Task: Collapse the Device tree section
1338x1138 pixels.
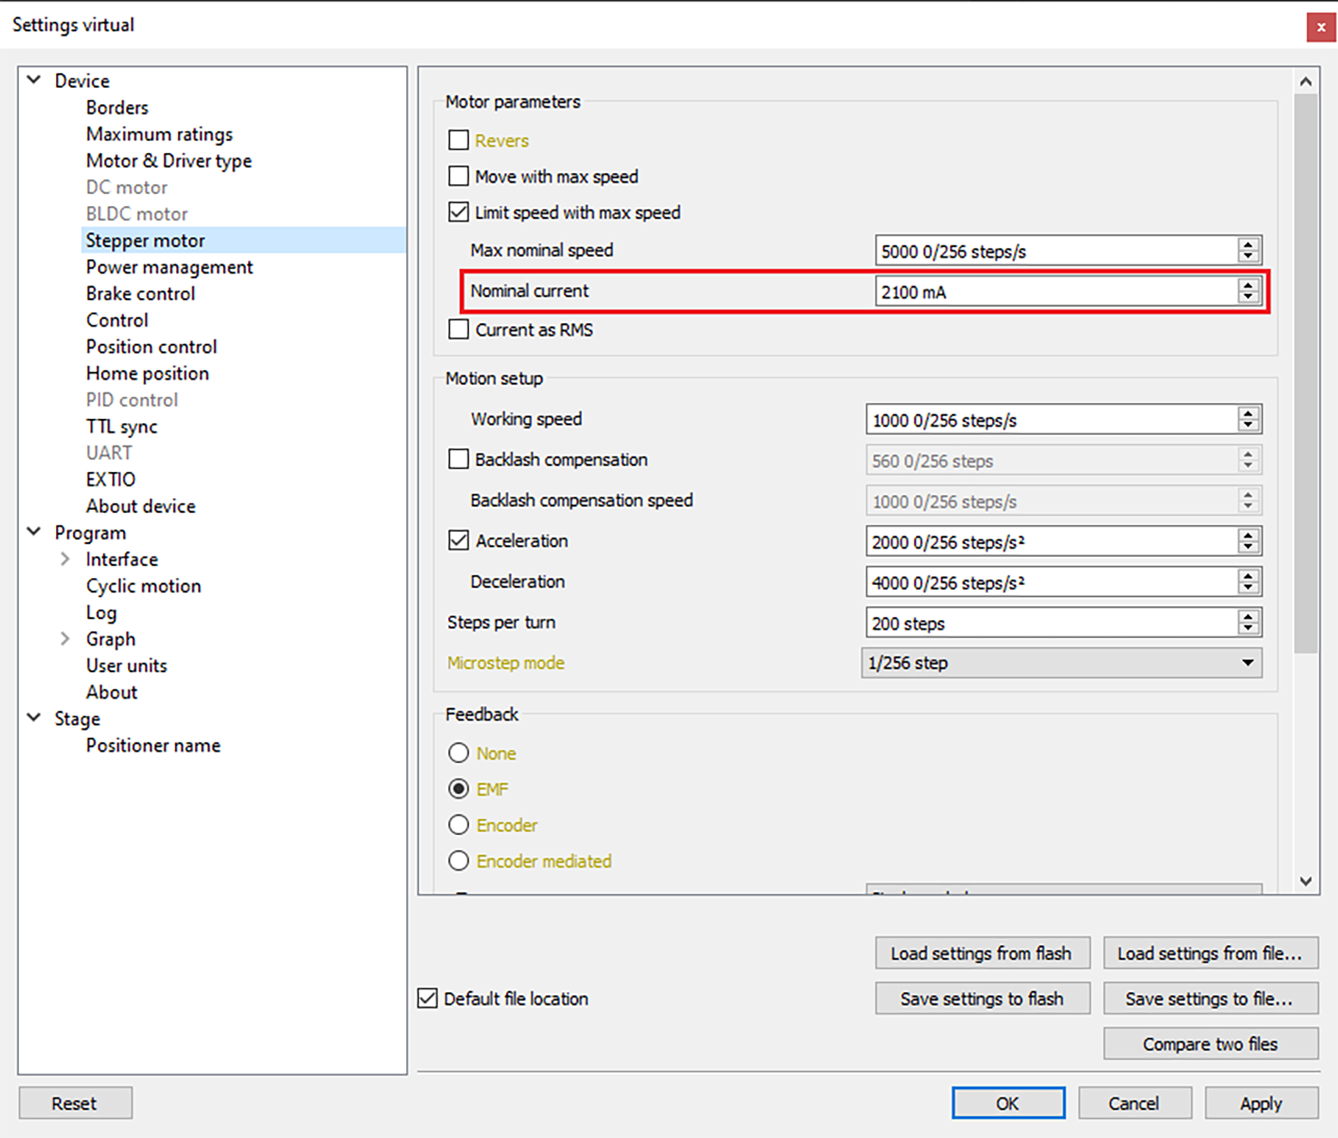Action: [34, 80]
